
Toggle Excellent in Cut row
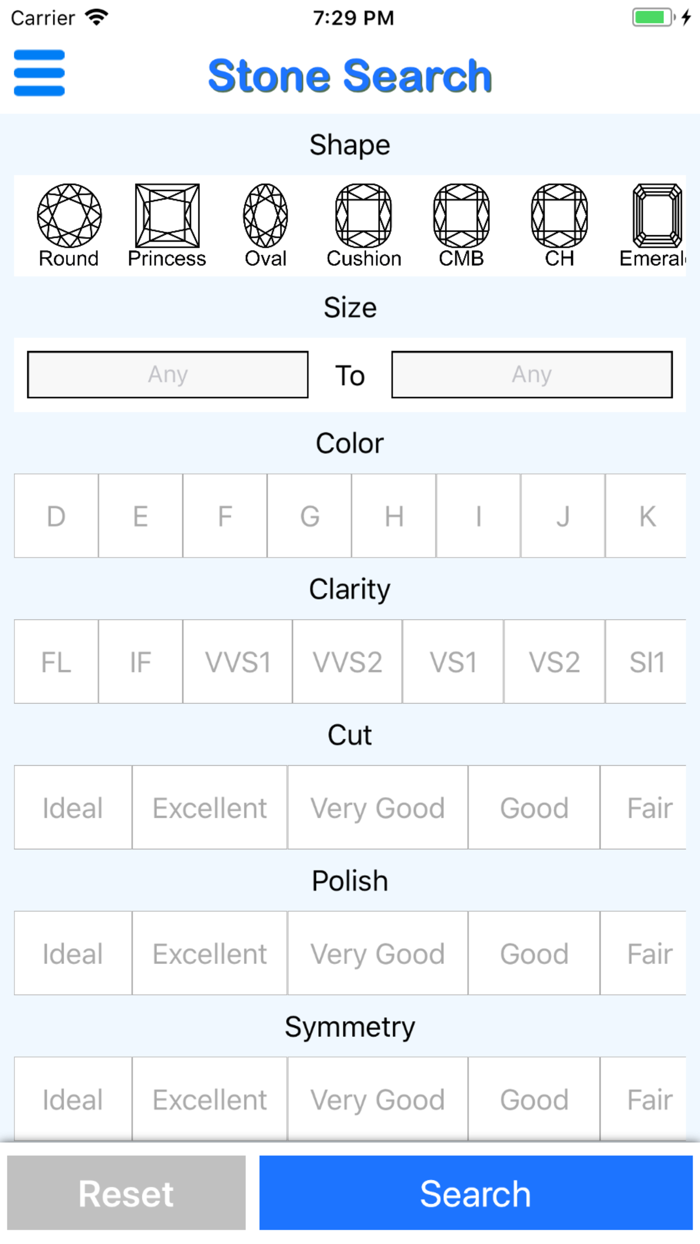[x=210, y=808]
